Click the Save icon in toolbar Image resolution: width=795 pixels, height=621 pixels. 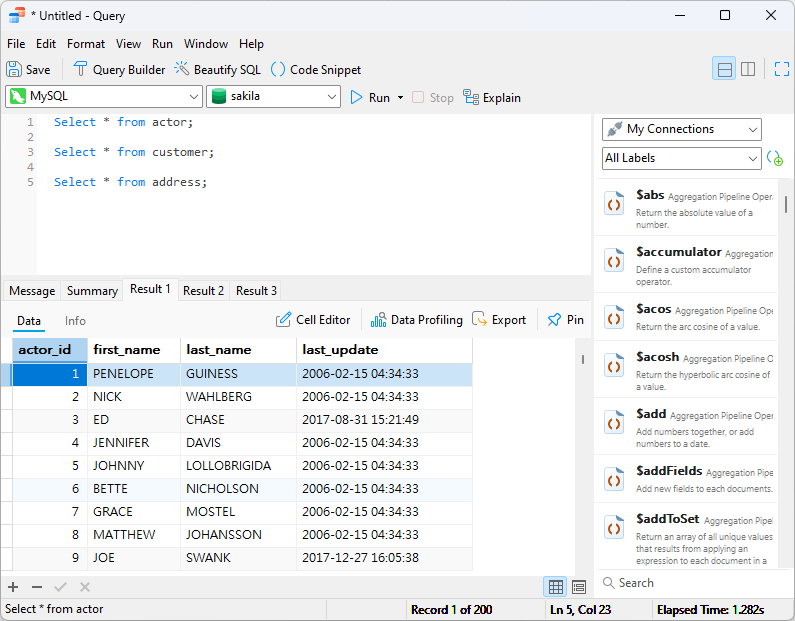pos(14,70)
